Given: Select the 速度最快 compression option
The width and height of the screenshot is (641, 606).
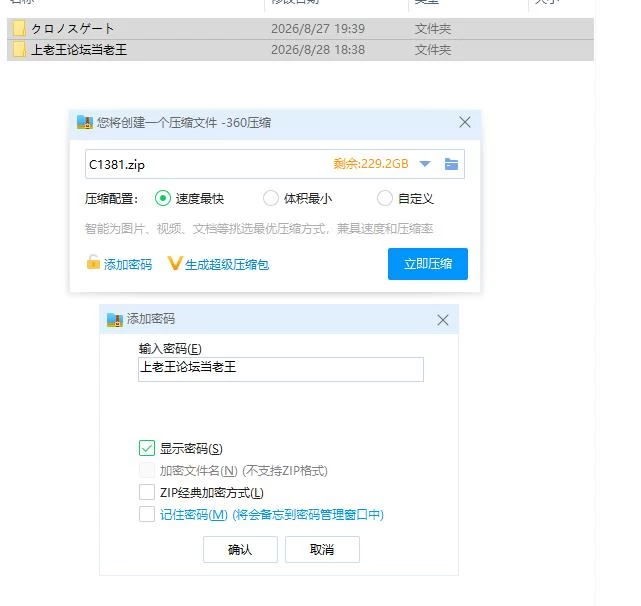Looking at the screenshot, I should pos(163,198).
